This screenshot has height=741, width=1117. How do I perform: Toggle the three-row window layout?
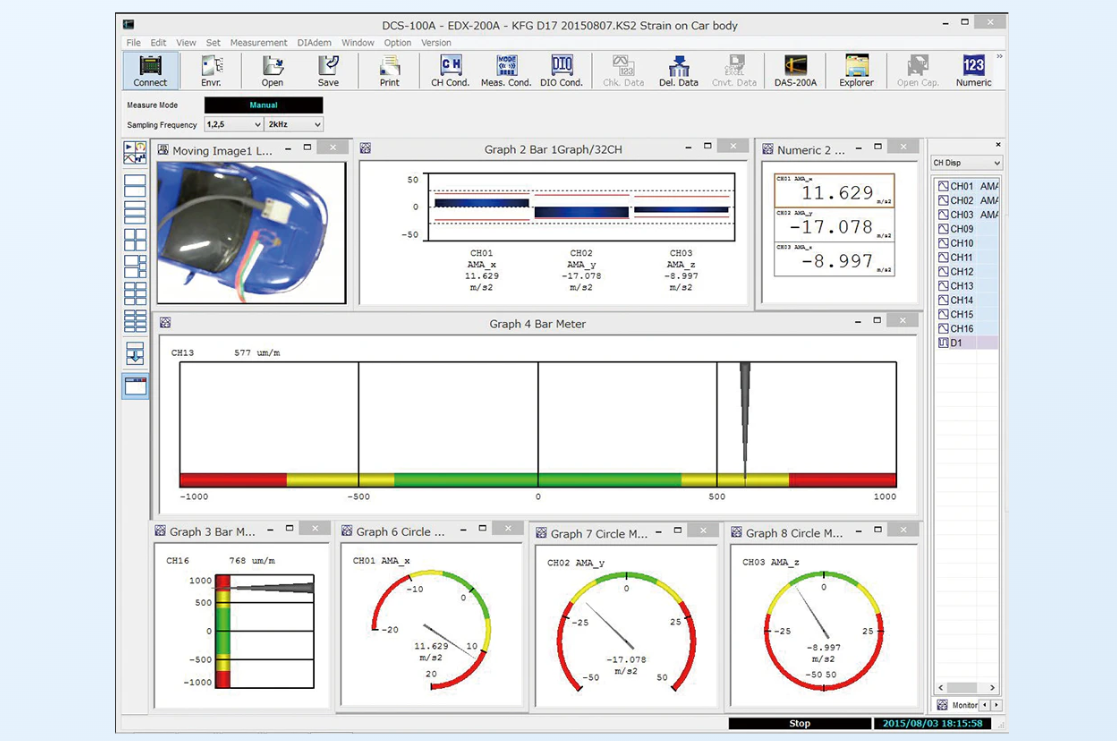[x=135, y=213]
